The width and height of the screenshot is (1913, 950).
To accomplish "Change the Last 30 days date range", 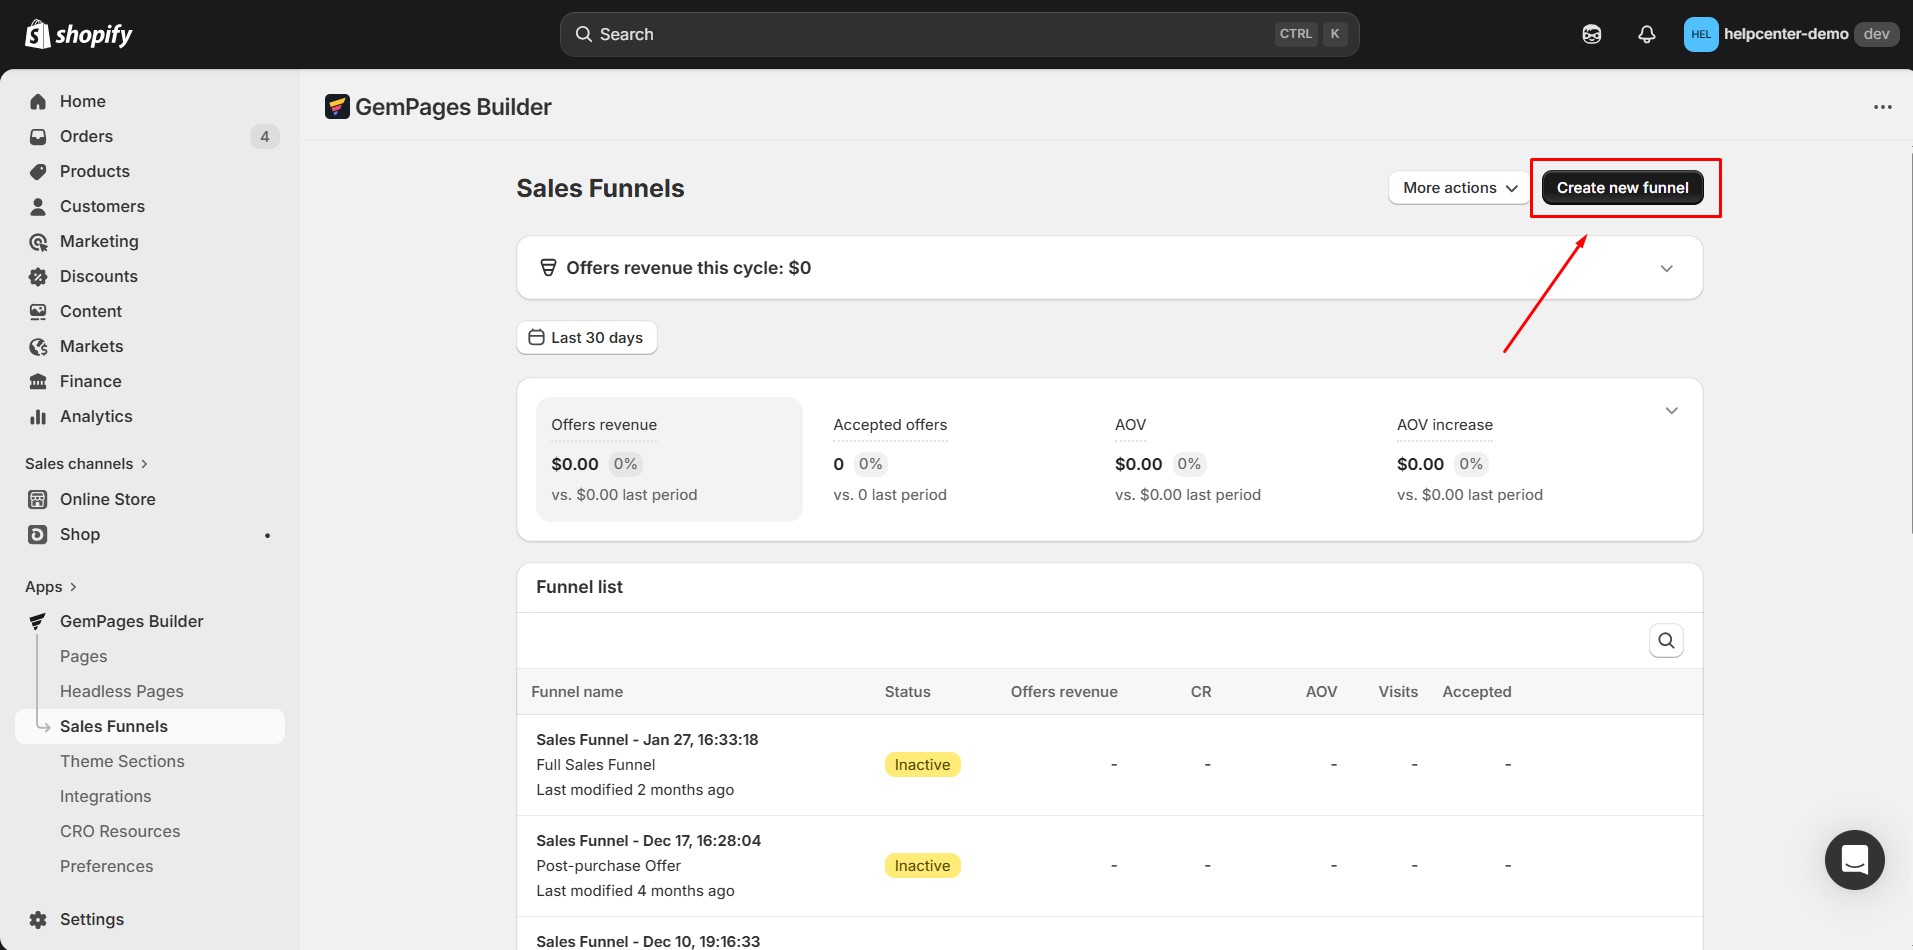I will click(586, 337).
